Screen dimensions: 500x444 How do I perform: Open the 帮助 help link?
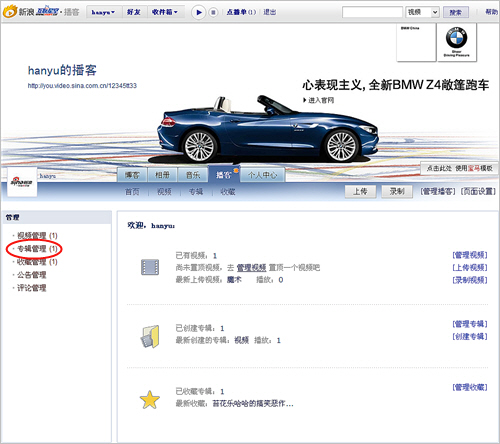492,12
